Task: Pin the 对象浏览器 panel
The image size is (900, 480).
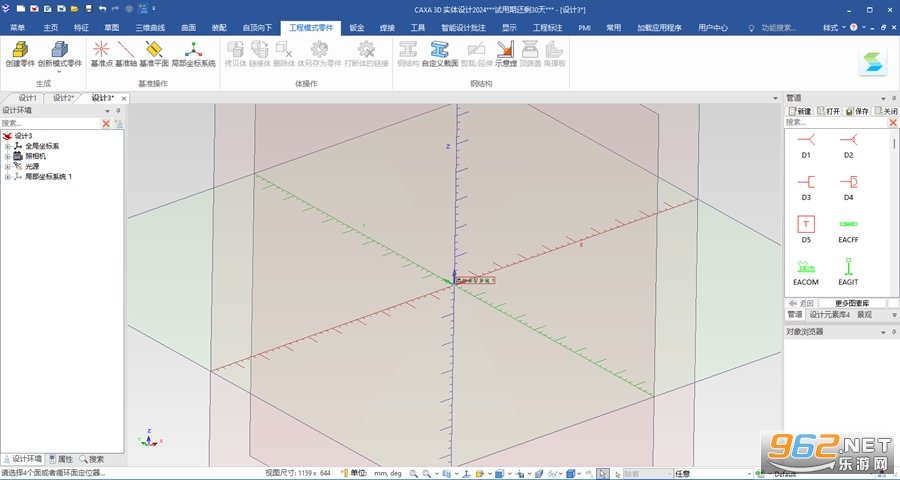Action: click(x=893, y=332)
